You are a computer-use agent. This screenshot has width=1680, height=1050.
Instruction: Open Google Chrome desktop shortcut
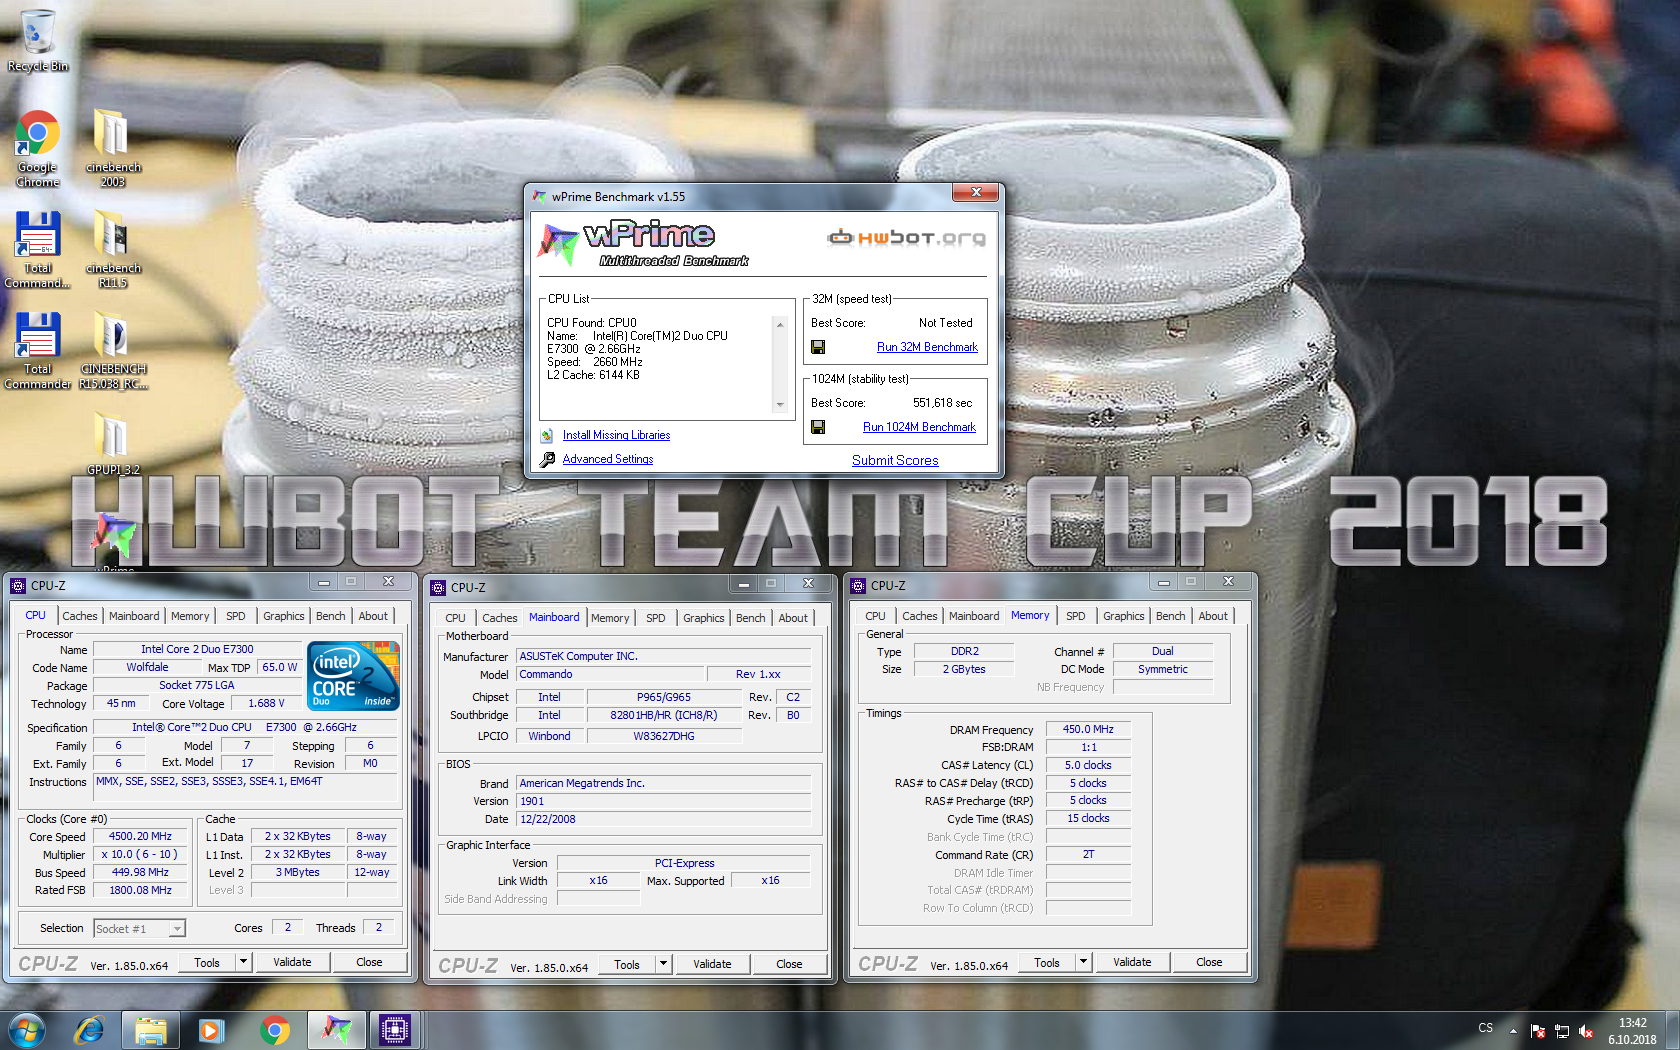38,148
